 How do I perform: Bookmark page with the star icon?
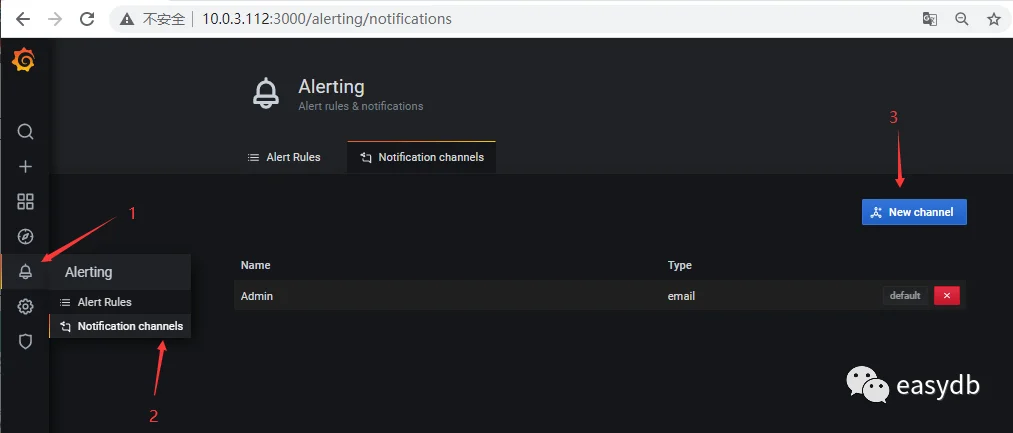click(994, 19)
